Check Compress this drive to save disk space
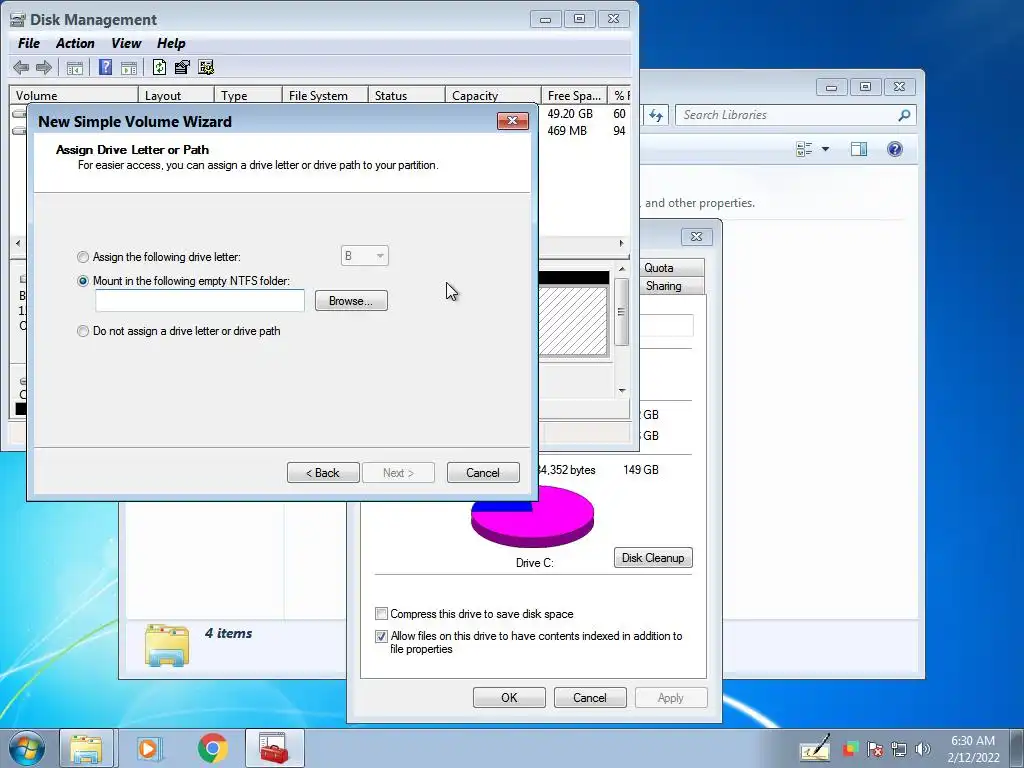Image resolution: width=1024 pixels, height=768 pixels. [381, 614]
